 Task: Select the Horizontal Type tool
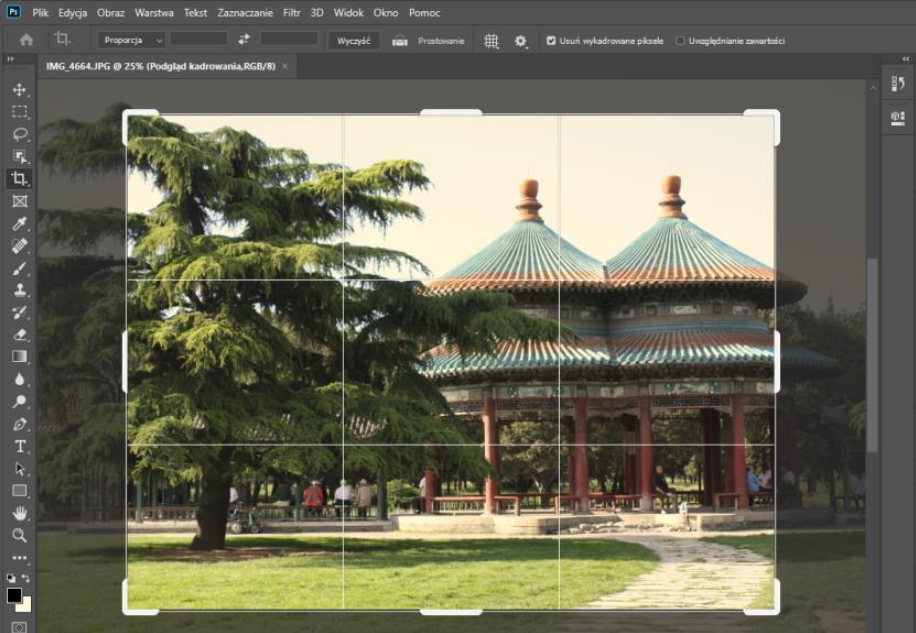pos(19,446)
